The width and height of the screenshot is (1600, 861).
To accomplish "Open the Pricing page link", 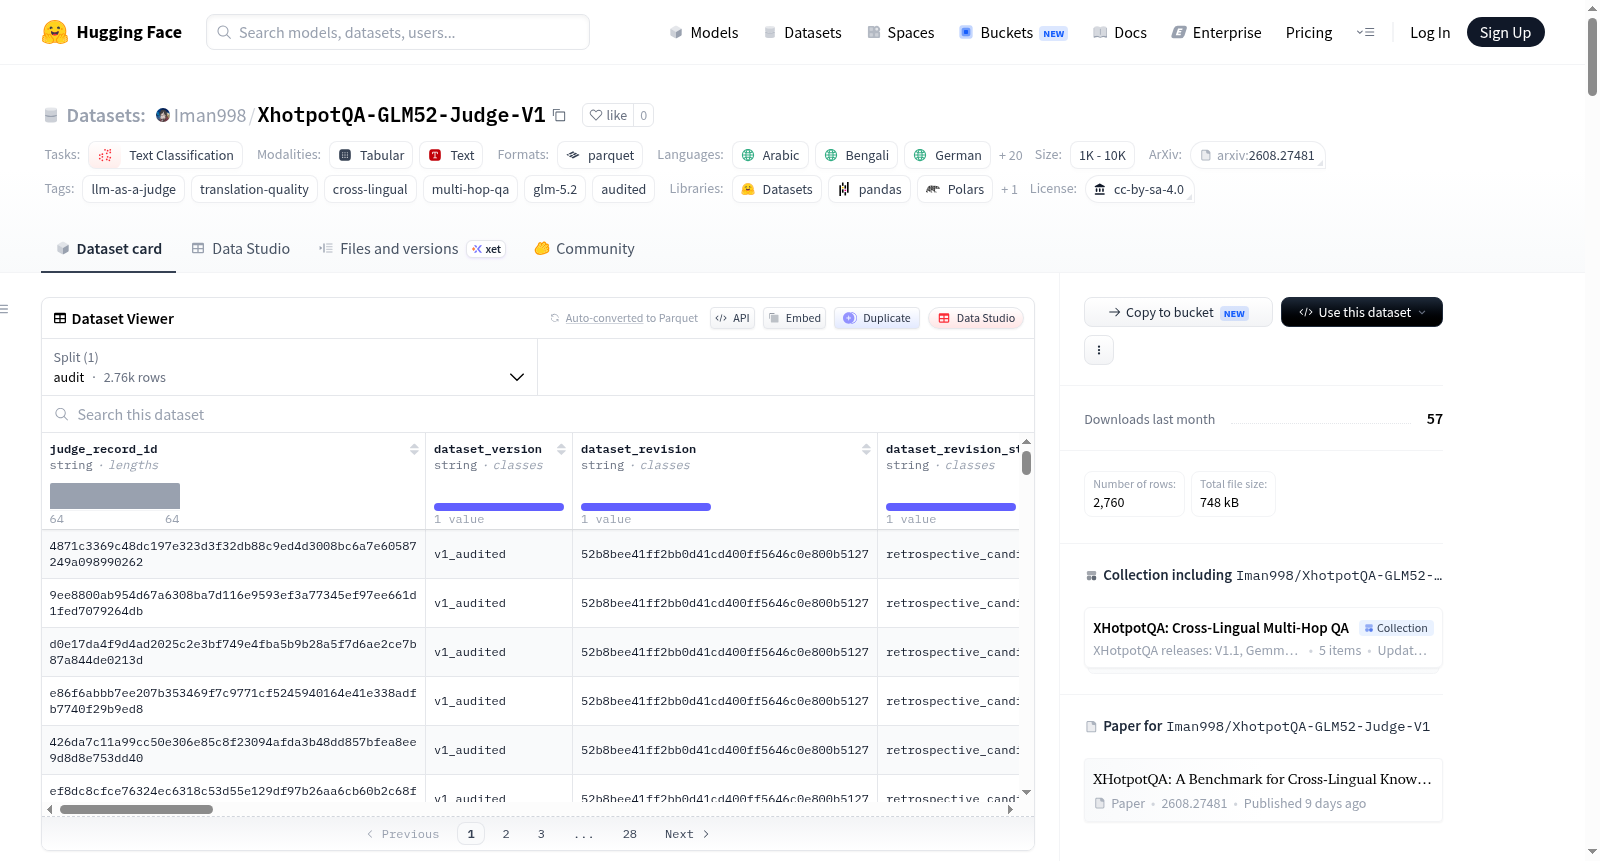I will point(1309,32).
